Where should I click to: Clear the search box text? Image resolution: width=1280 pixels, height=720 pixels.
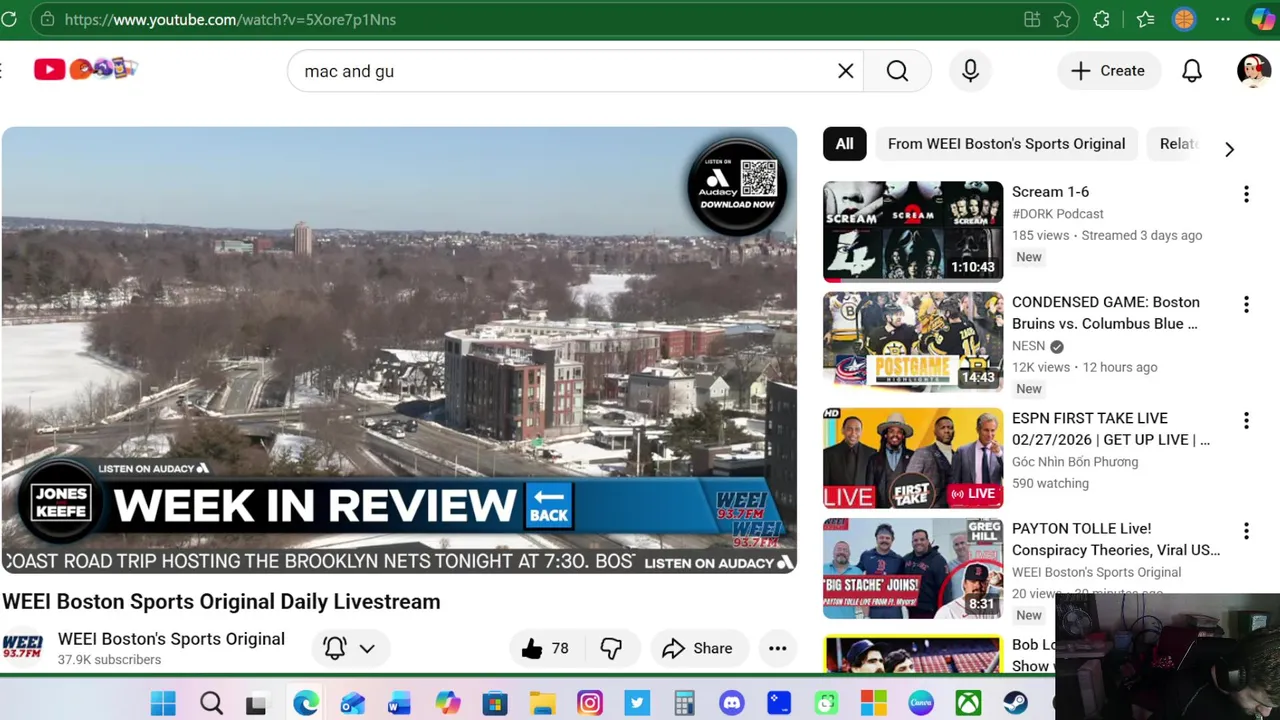845,71
